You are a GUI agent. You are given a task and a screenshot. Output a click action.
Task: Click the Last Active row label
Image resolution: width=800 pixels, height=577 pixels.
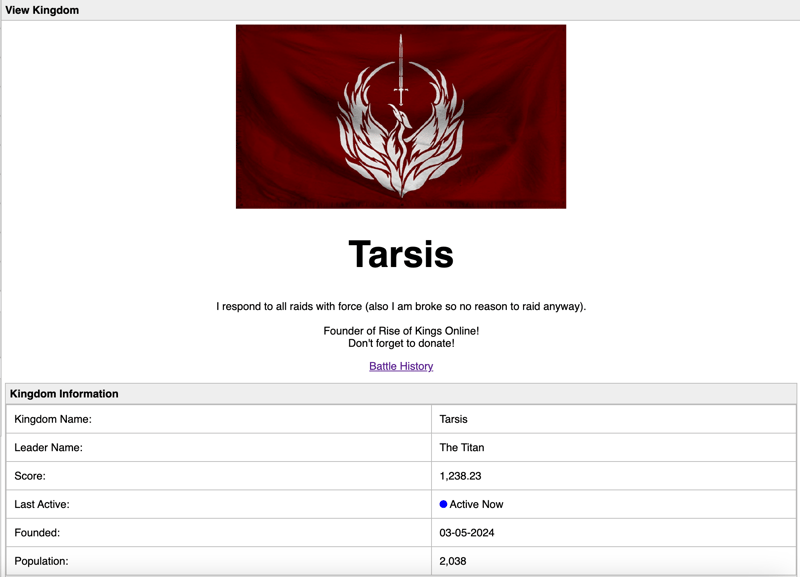pyautogui.click(x=42, y=504)
